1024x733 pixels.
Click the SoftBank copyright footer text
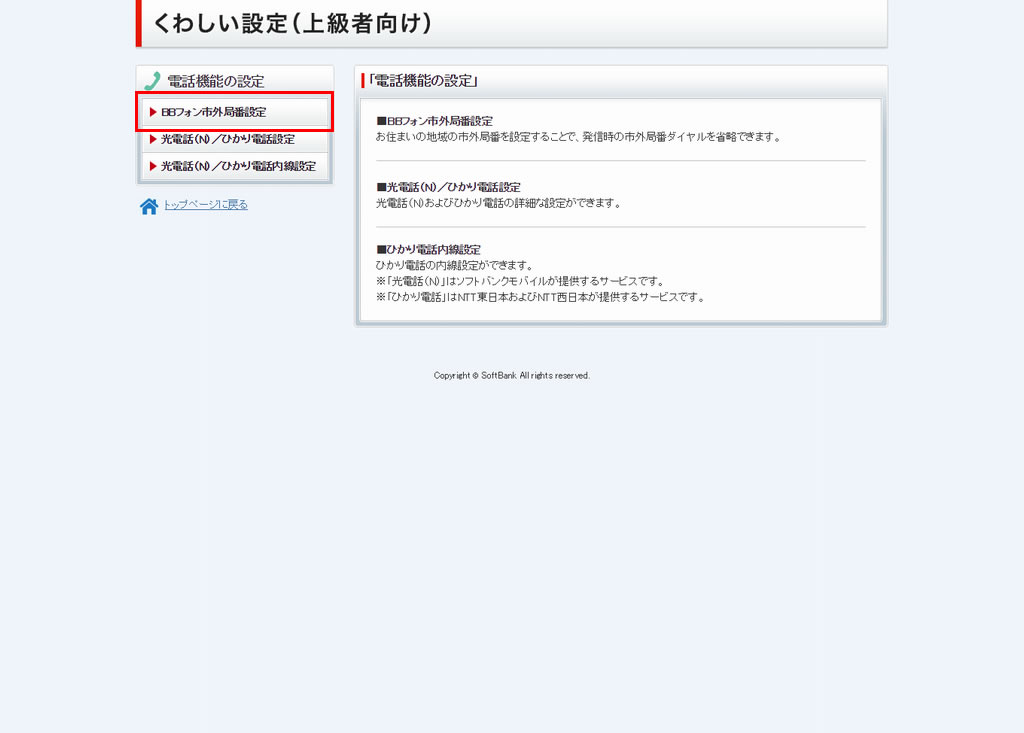click(x=511, y=376)
